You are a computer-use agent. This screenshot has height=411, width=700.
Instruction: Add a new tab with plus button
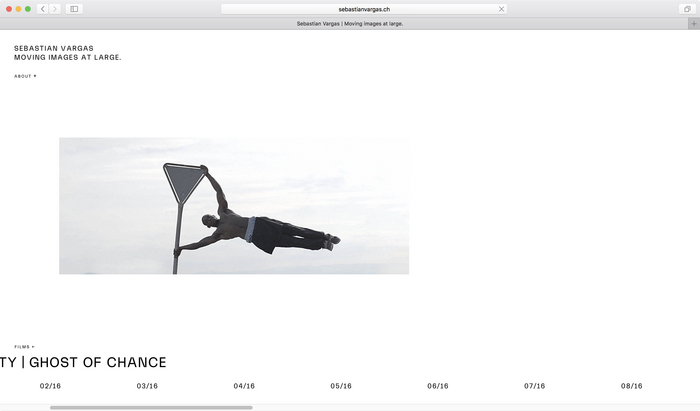pos(694,24)
